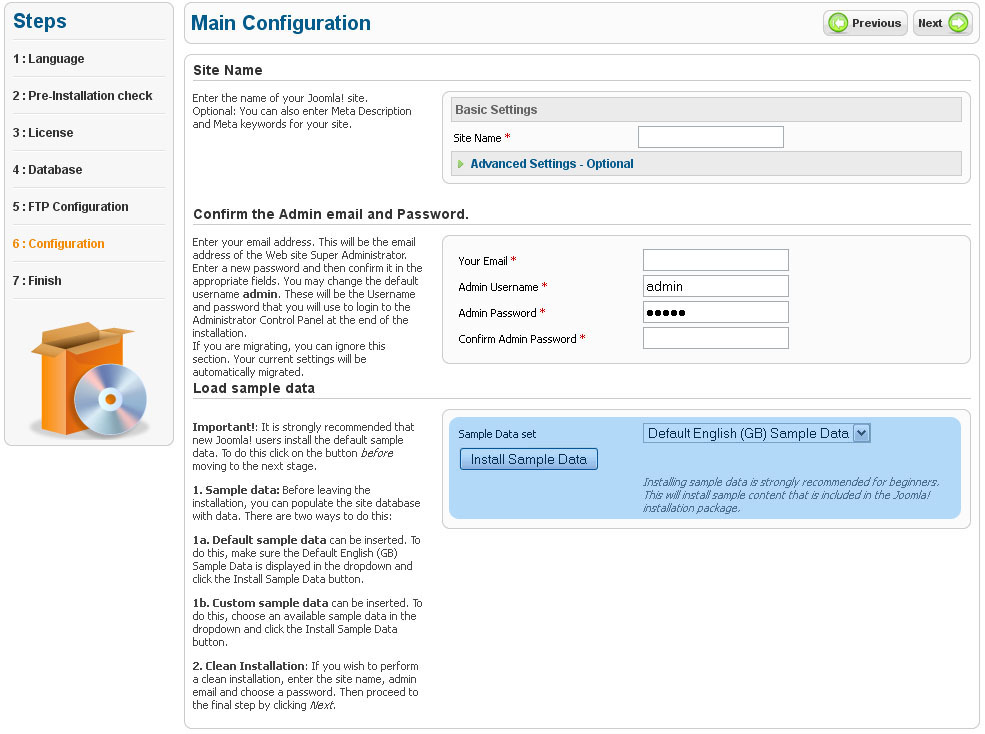Expand Advanced Settings - Optional section

(551, 164)
